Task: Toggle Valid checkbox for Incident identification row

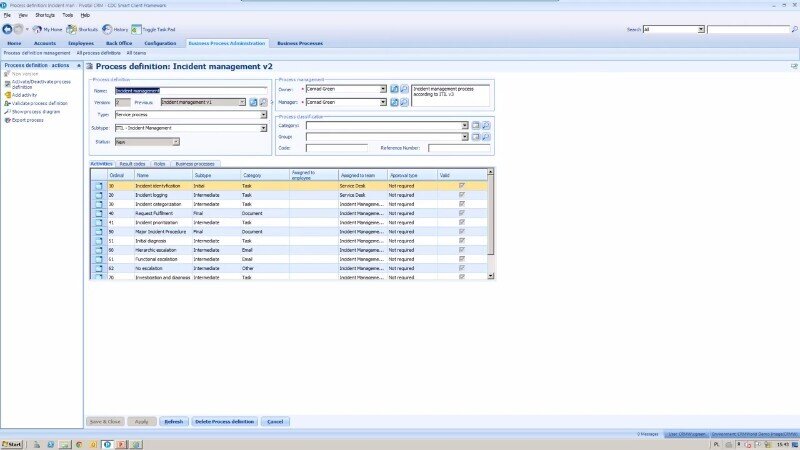Action: [461, 186]
